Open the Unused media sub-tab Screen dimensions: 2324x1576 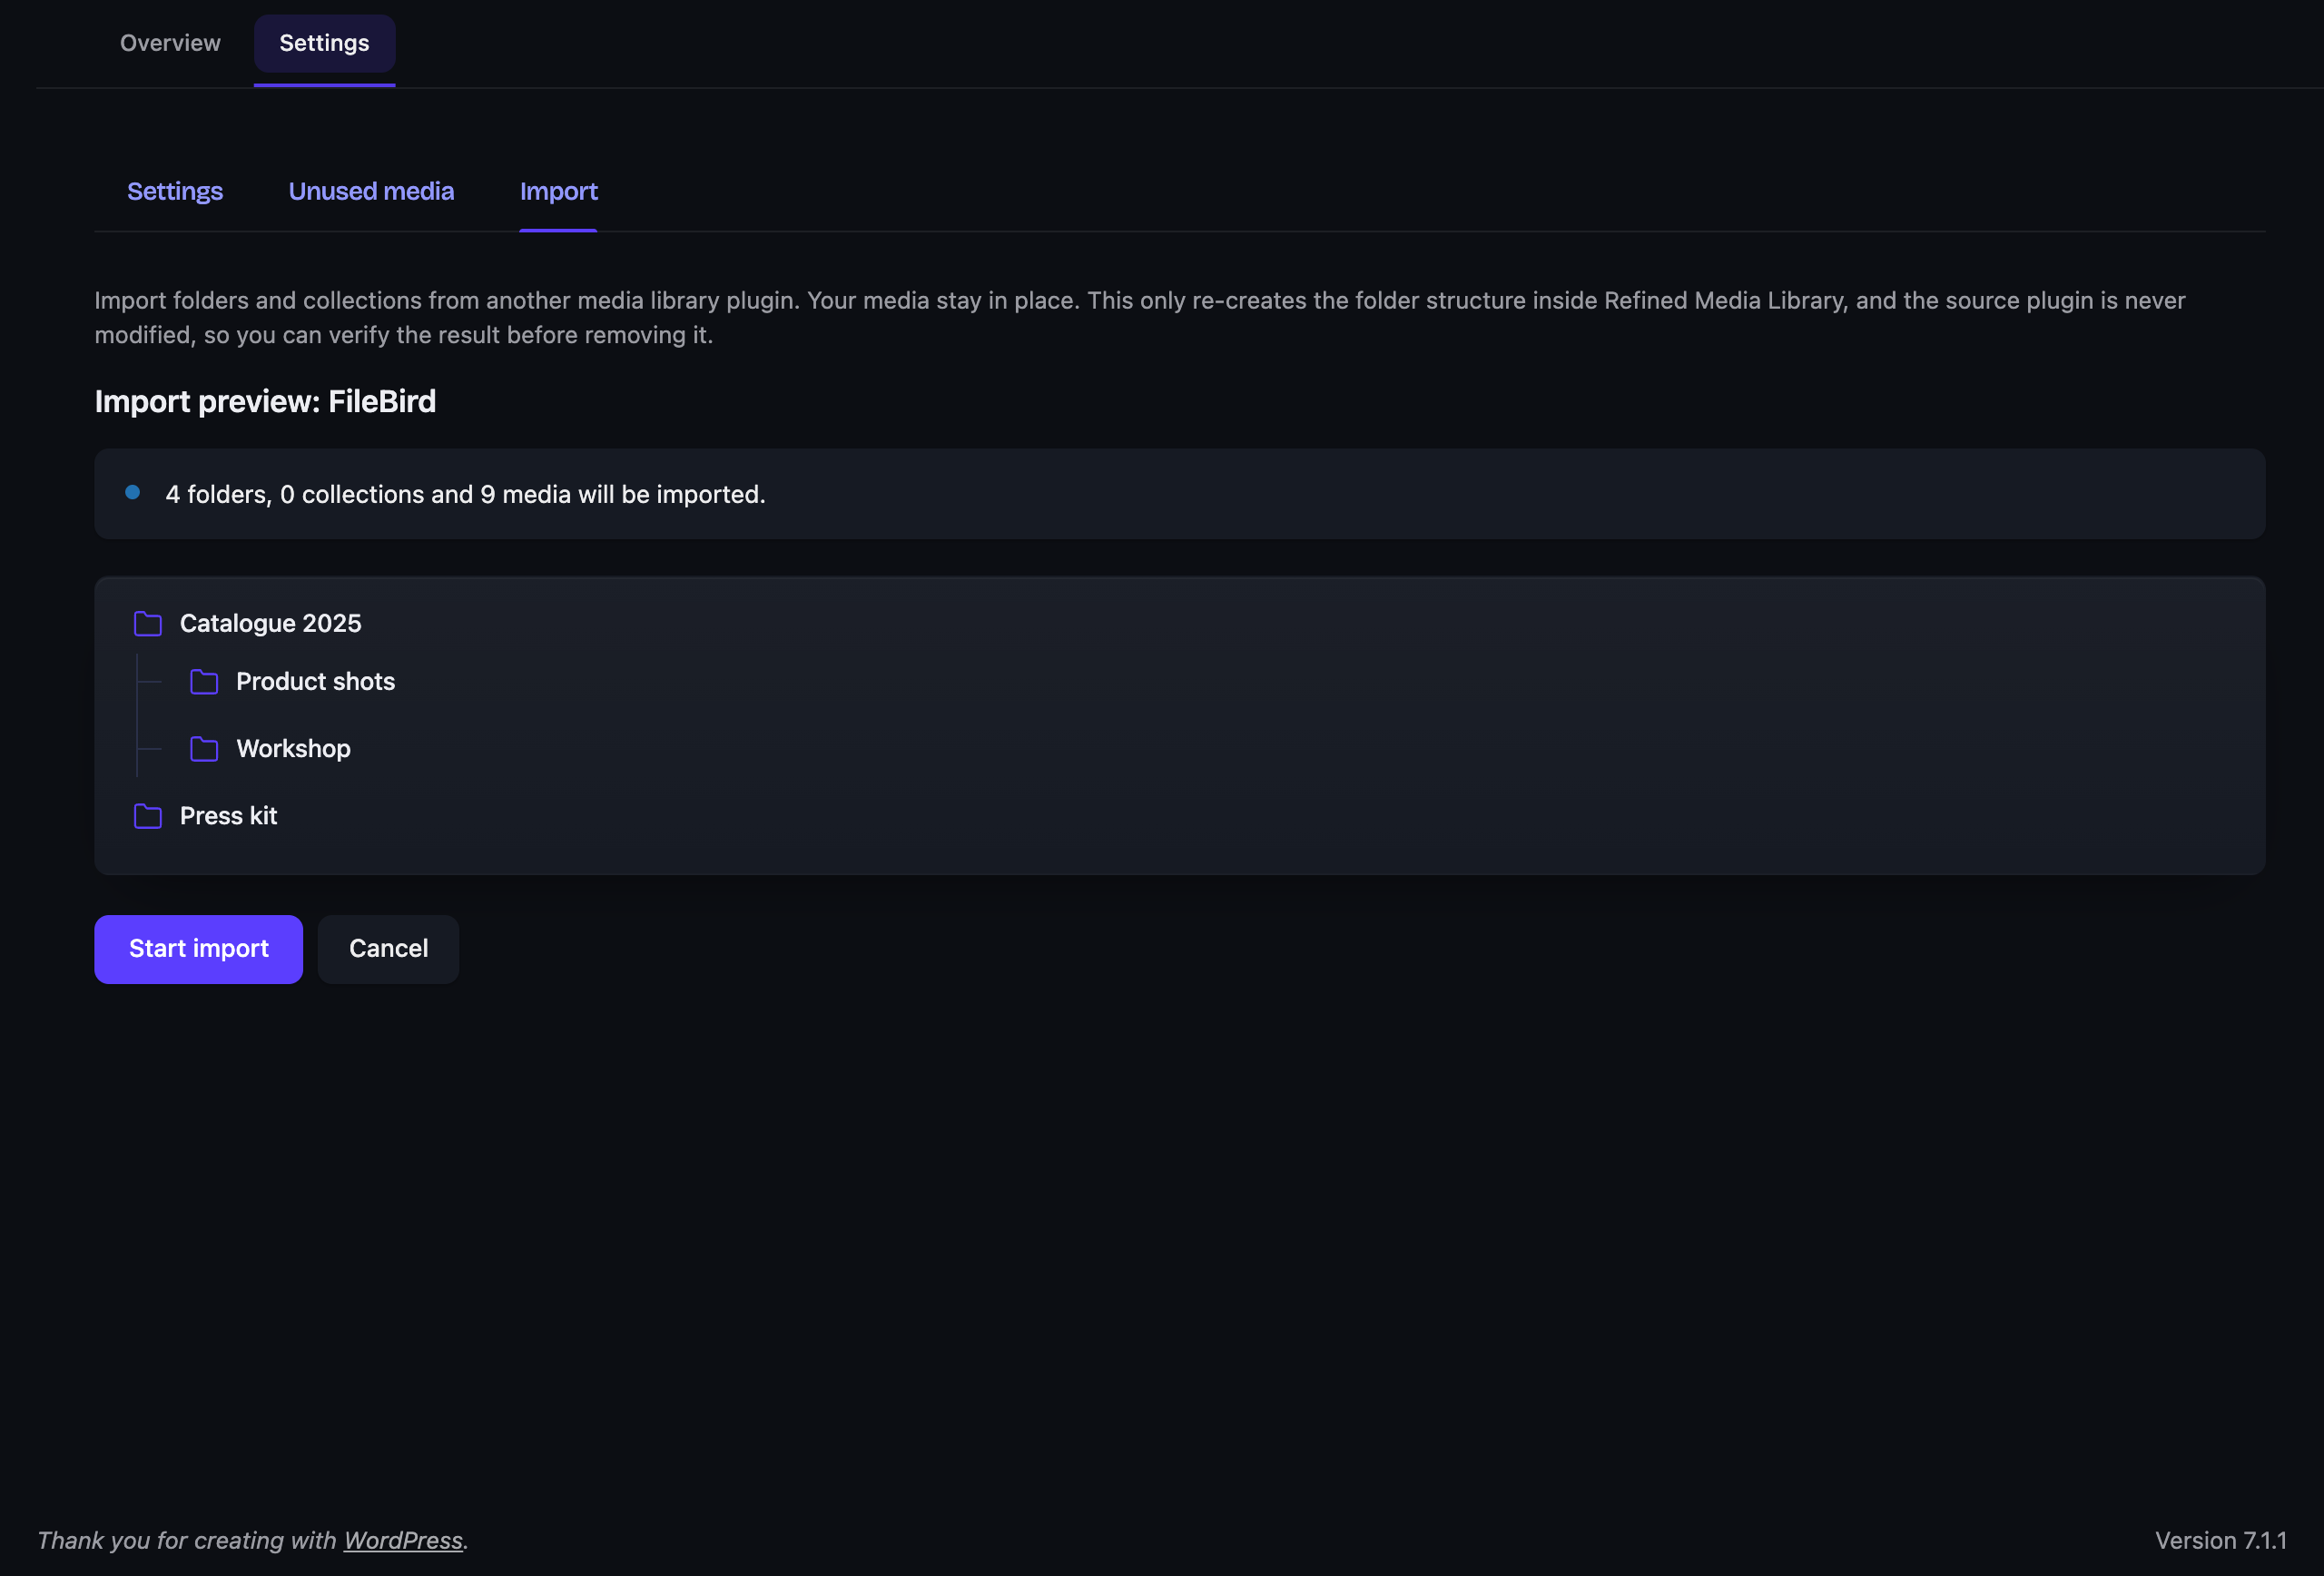371,191
